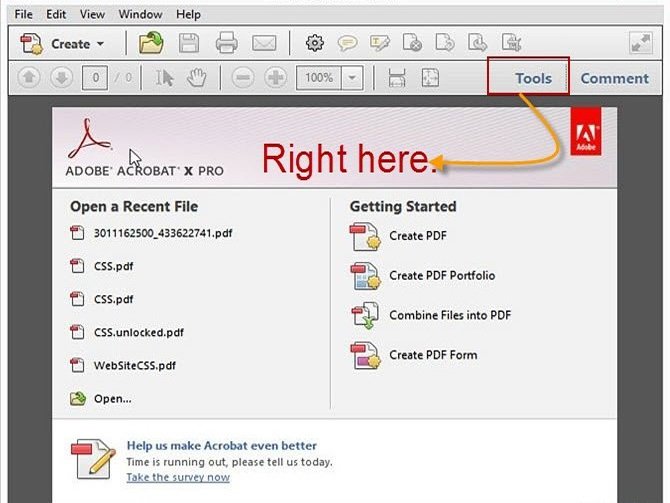Click the Create PDF Portfolio icon
The width and height of the screenshot is (670, 503).
[x=365, y=276]
